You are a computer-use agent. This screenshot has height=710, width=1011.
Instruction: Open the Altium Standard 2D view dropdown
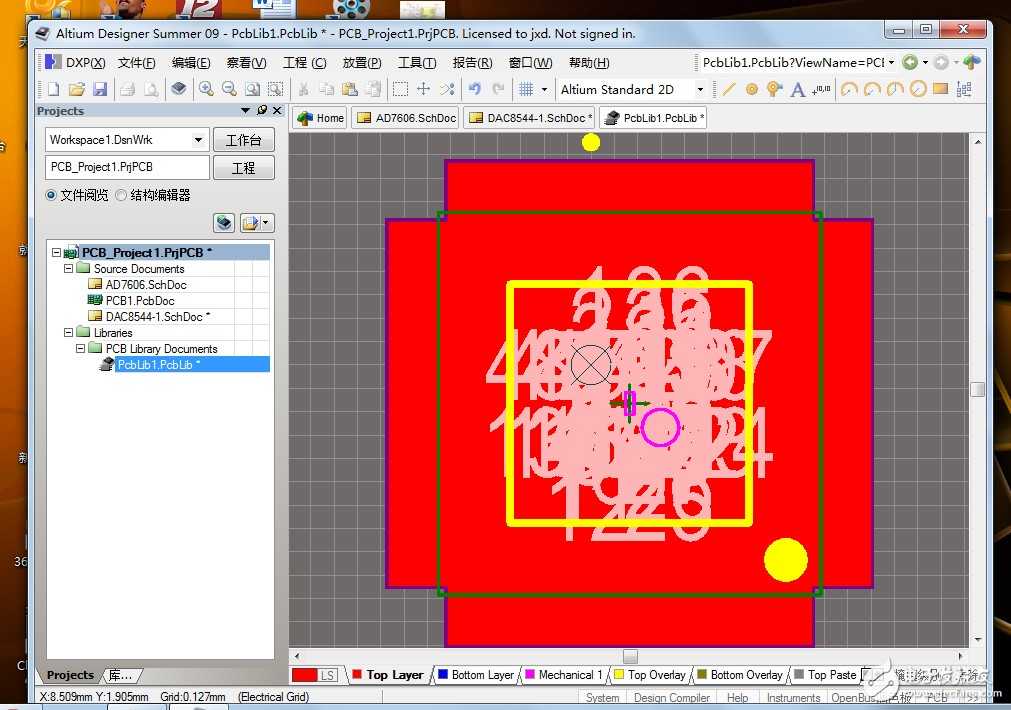click(699, 89)
